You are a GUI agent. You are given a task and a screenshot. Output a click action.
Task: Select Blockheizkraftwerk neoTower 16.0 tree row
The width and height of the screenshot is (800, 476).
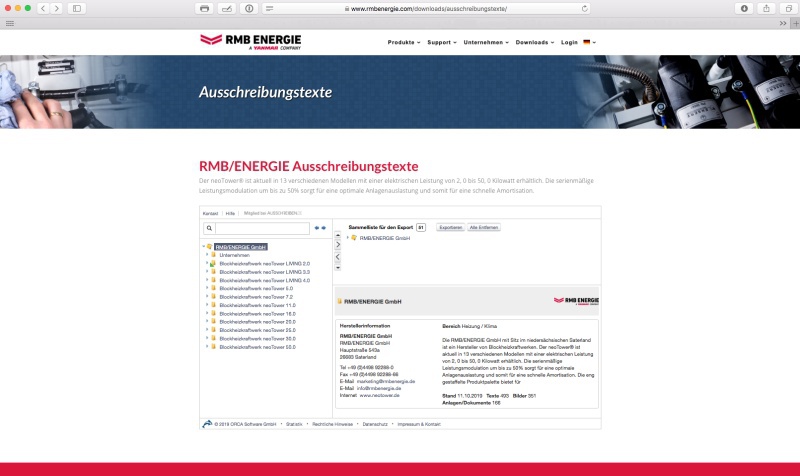257,314
